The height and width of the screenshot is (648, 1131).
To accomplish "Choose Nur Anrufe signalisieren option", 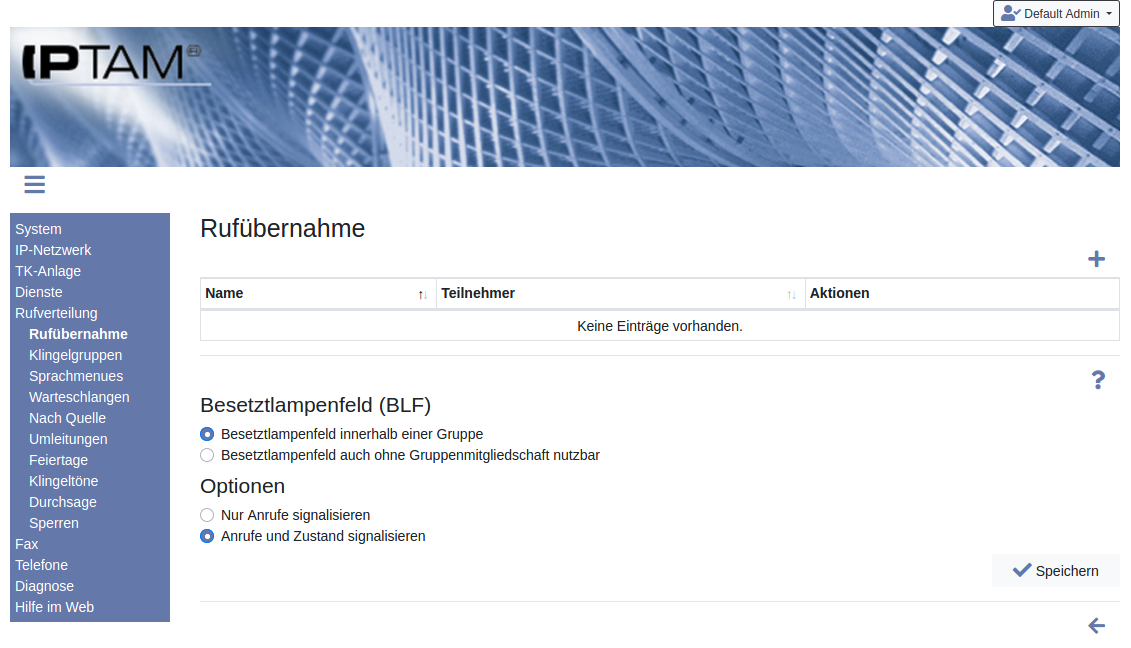I will point(207,515).
